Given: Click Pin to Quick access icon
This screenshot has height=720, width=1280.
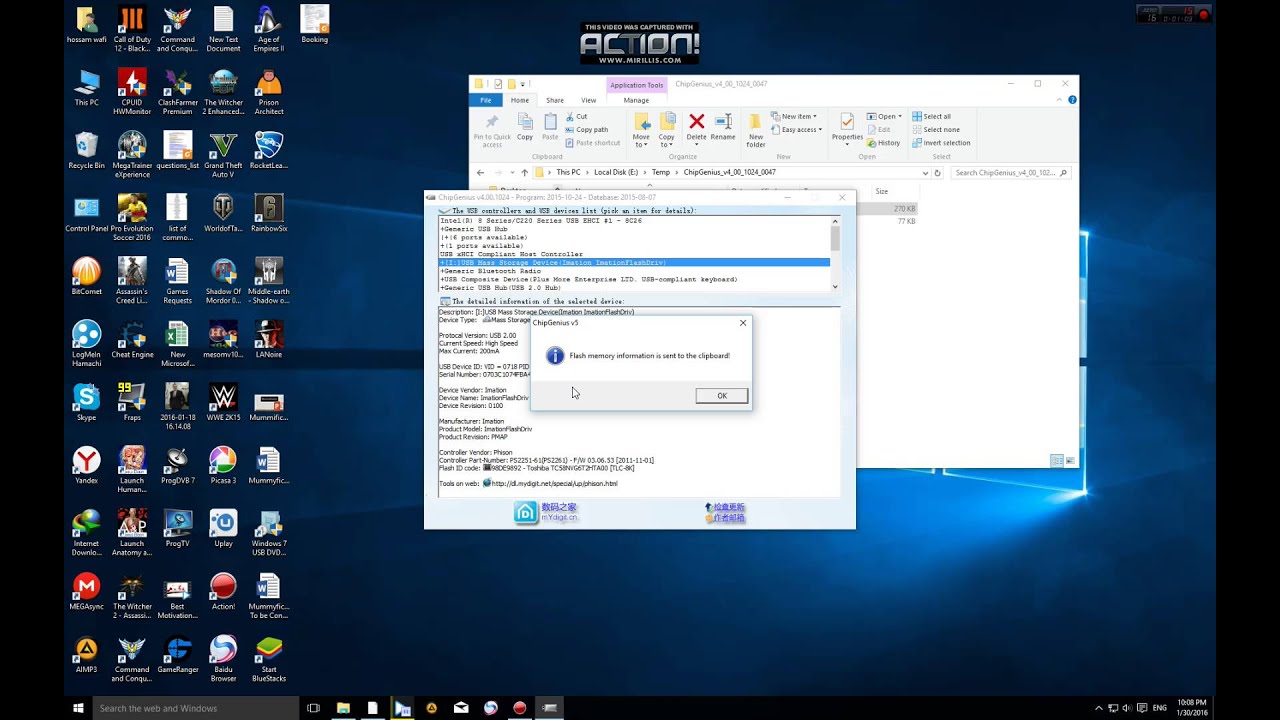Looking at the screenshot, I should coord(491,123).
